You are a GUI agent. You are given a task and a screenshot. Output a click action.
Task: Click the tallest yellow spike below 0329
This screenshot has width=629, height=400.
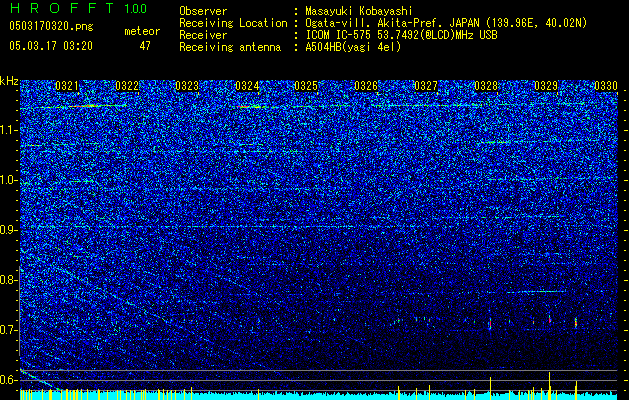tap(550, 385)
